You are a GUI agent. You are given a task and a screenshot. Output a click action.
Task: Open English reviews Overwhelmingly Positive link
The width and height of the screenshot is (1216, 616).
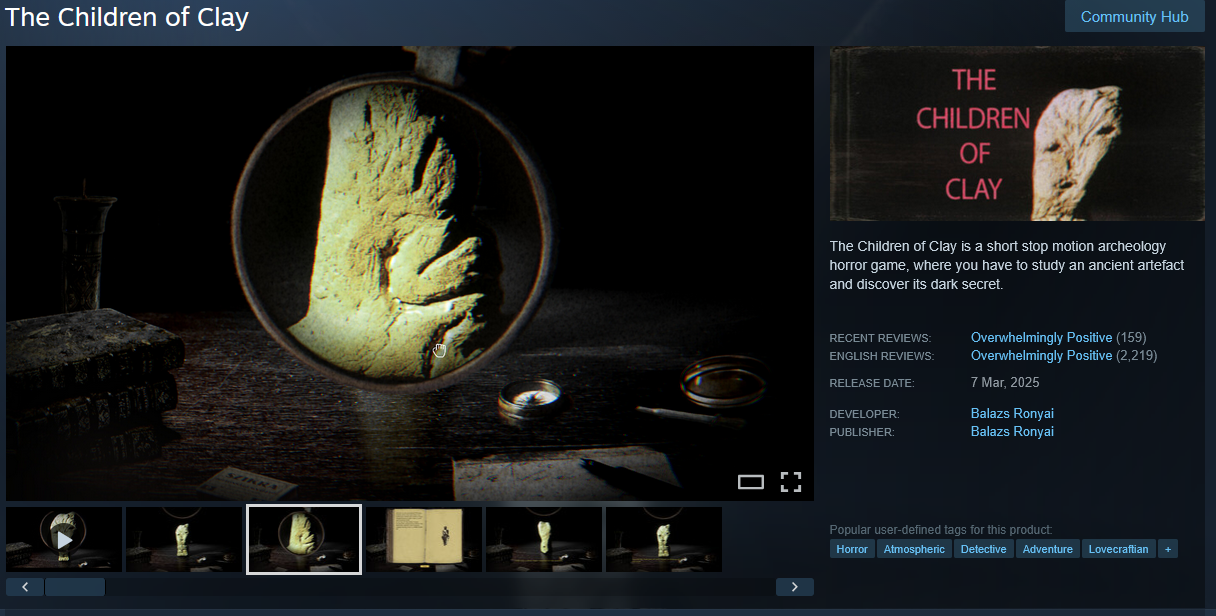click(x=1041, y=356)
